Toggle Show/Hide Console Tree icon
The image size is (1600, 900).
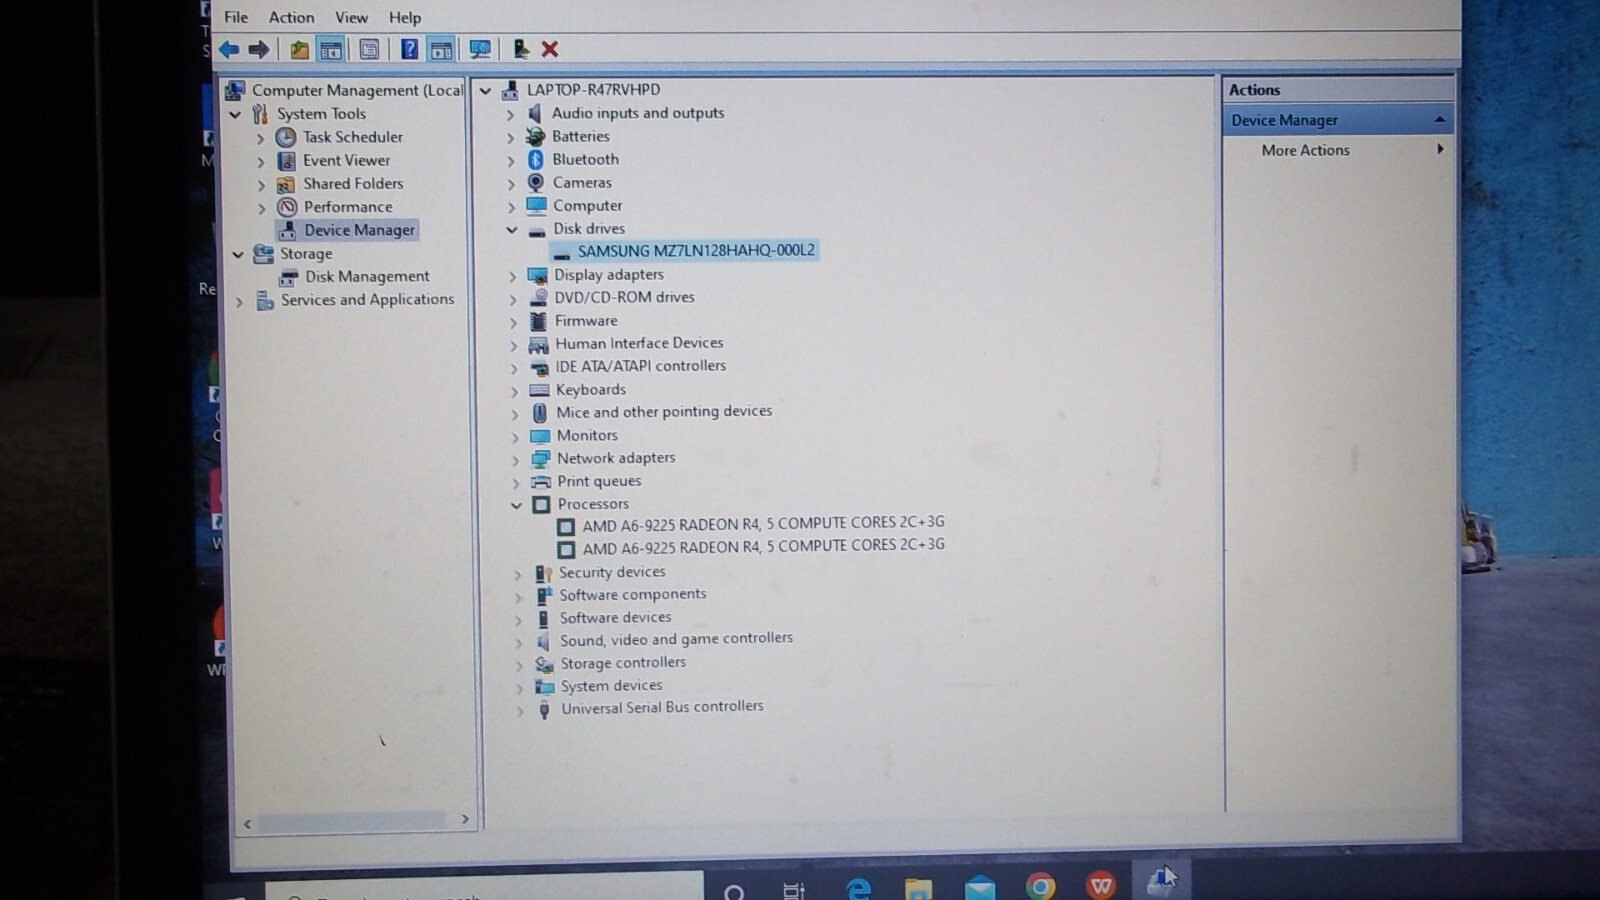click(331, 49)
